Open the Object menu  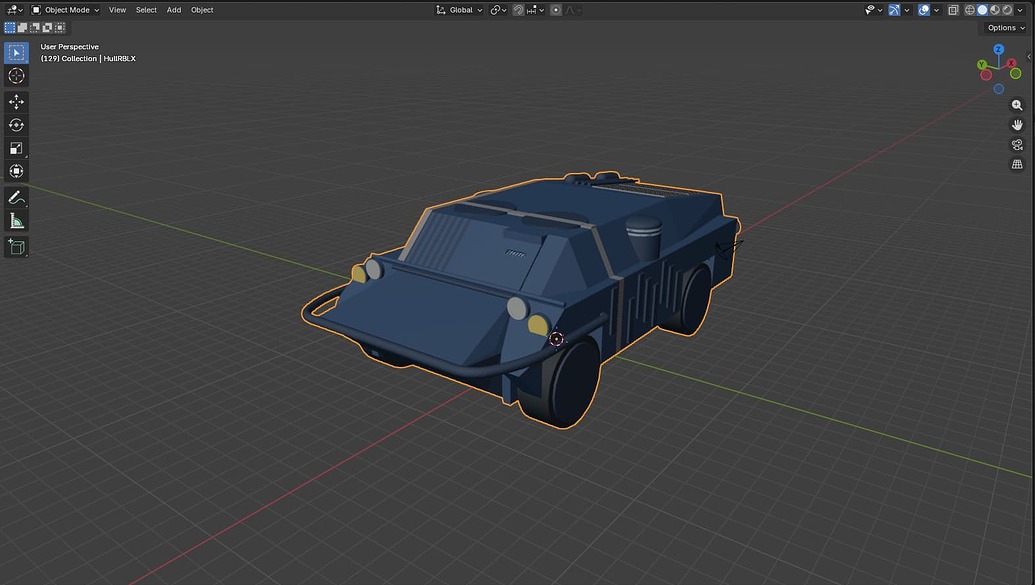202,10
